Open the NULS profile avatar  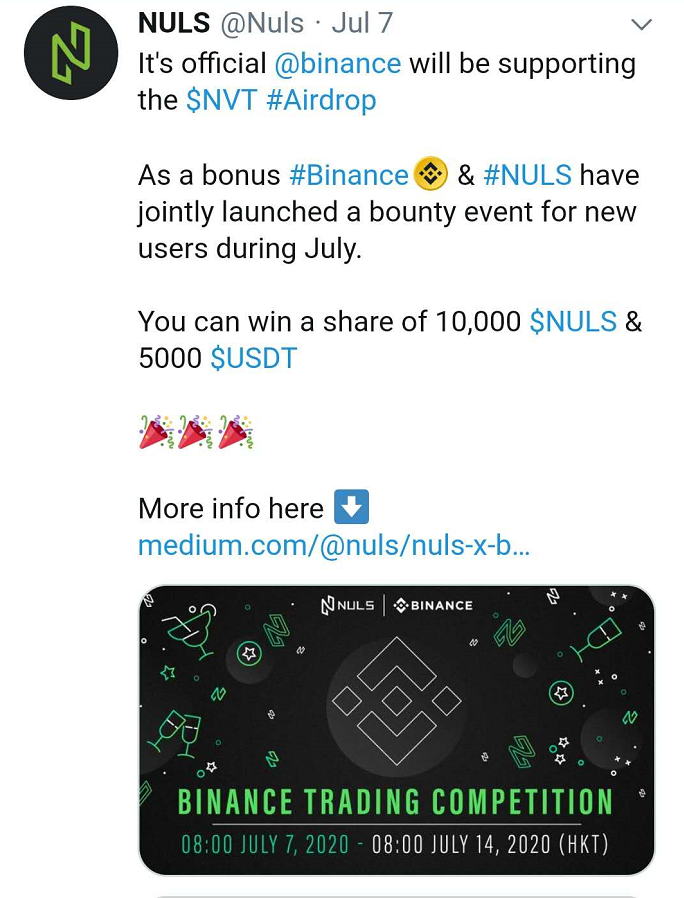(x=71, y=53)
